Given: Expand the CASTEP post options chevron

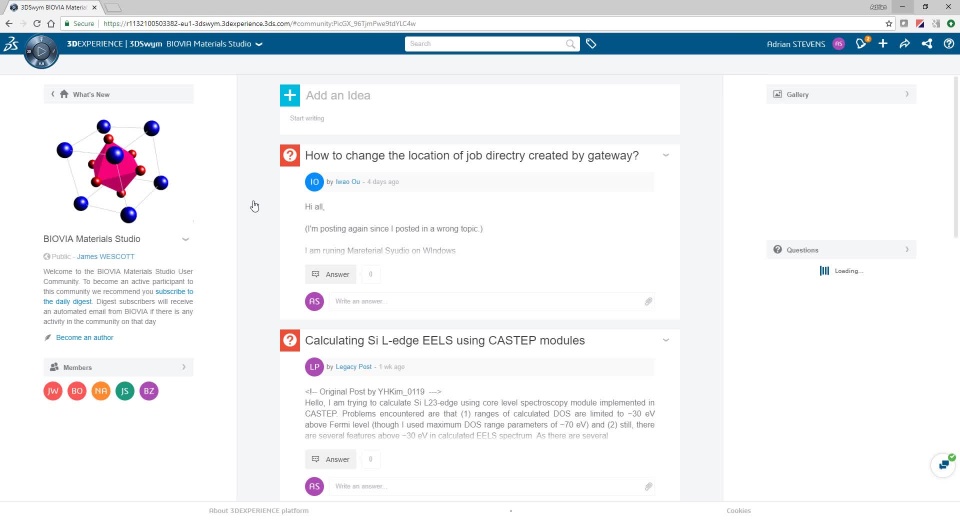Looking at the screenshot, I should [666, 341].
